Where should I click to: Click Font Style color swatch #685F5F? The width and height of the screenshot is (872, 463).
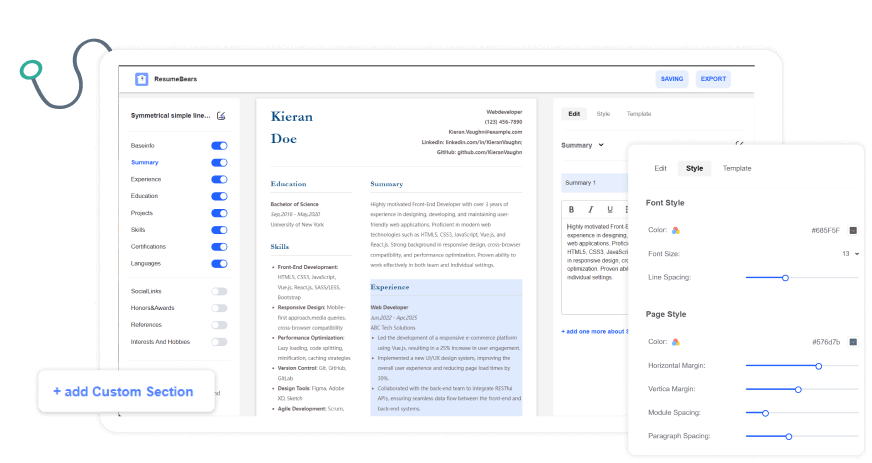click(853, 230)
